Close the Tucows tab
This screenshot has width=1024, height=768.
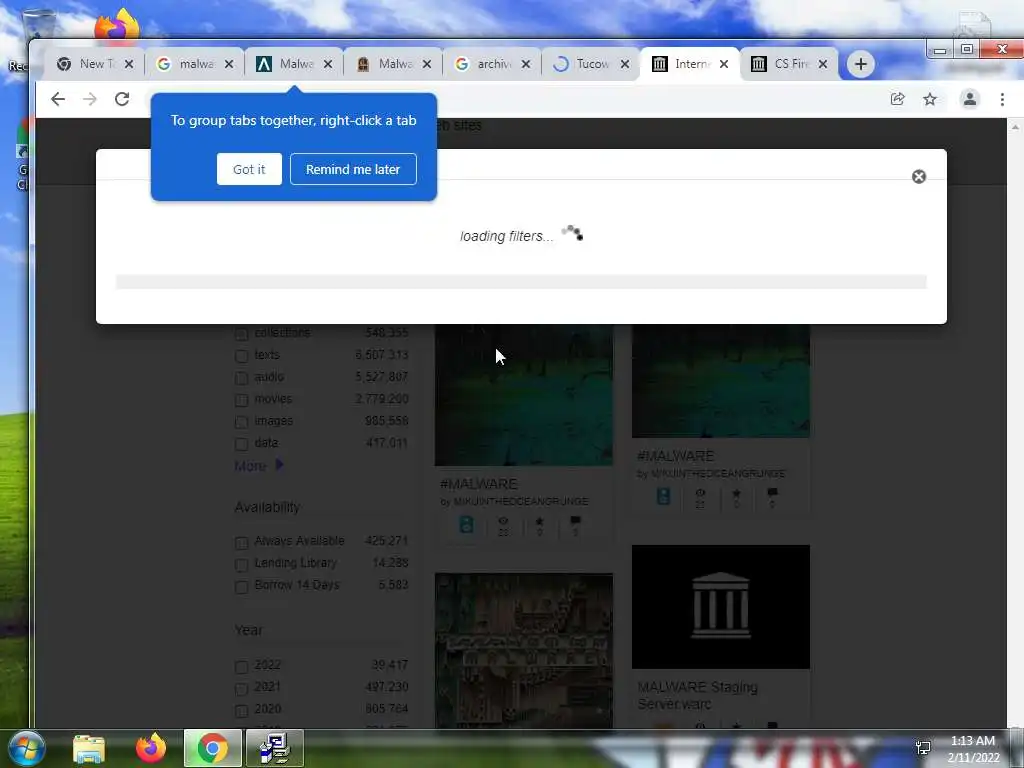pyautogui.click(x=624, y=64)
